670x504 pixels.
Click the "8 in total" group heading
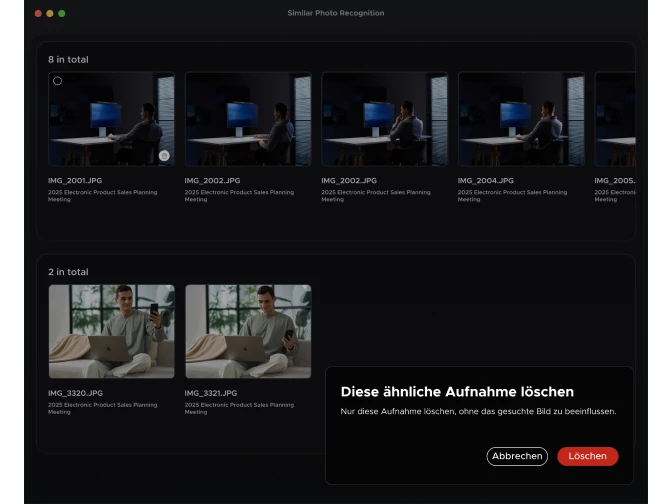click(68, 60)
